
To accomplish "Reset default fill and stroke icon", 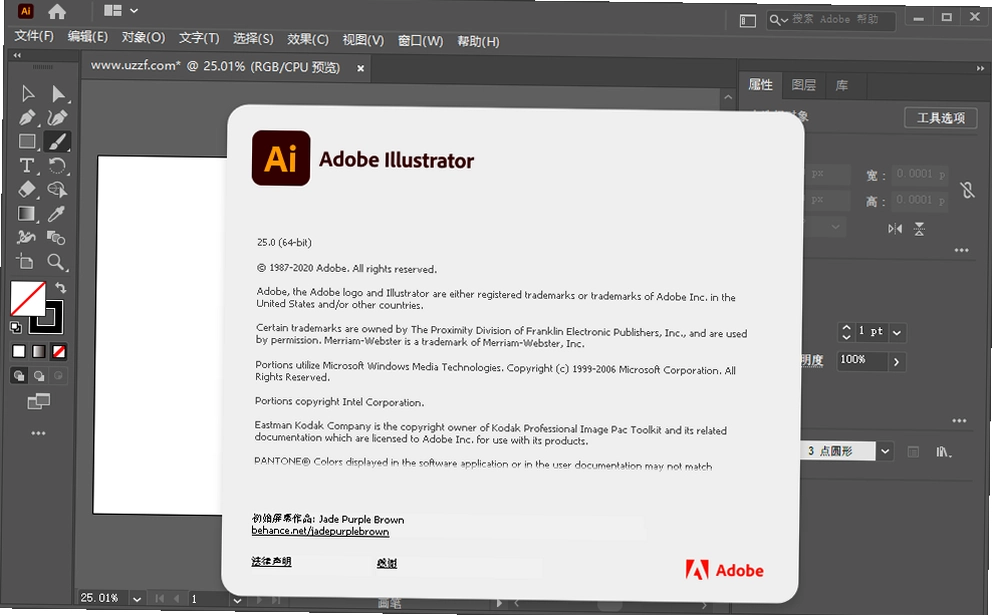I will pyautogui.click(x=16, y=327).
